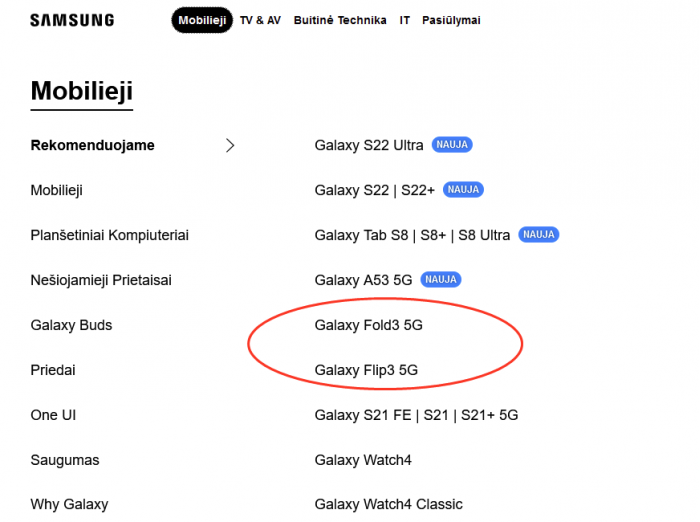Open the Buitinė Technika menu
Viewport: 700px width, 522px height.
click(x=340, y=20)
